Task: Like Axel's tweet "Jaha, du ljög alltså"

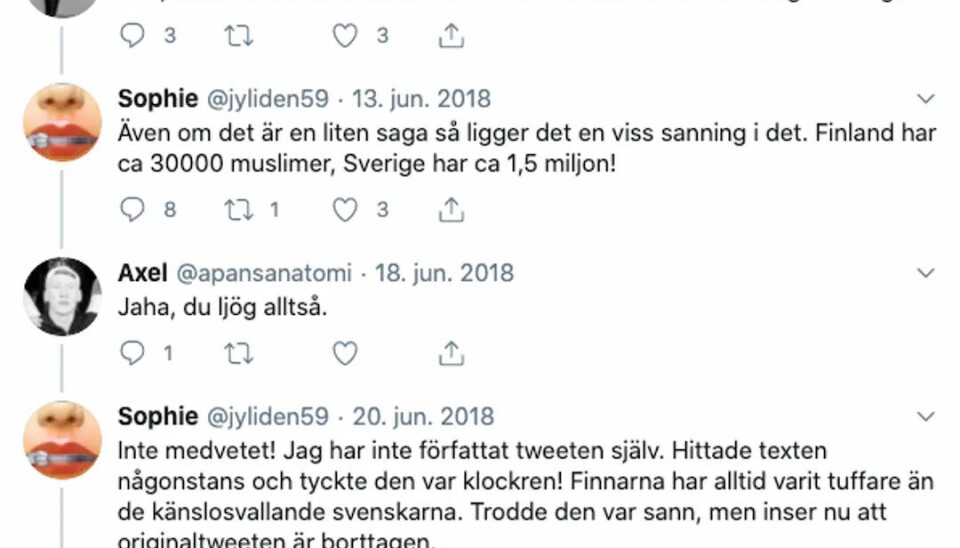Action: tap(345, 353)
